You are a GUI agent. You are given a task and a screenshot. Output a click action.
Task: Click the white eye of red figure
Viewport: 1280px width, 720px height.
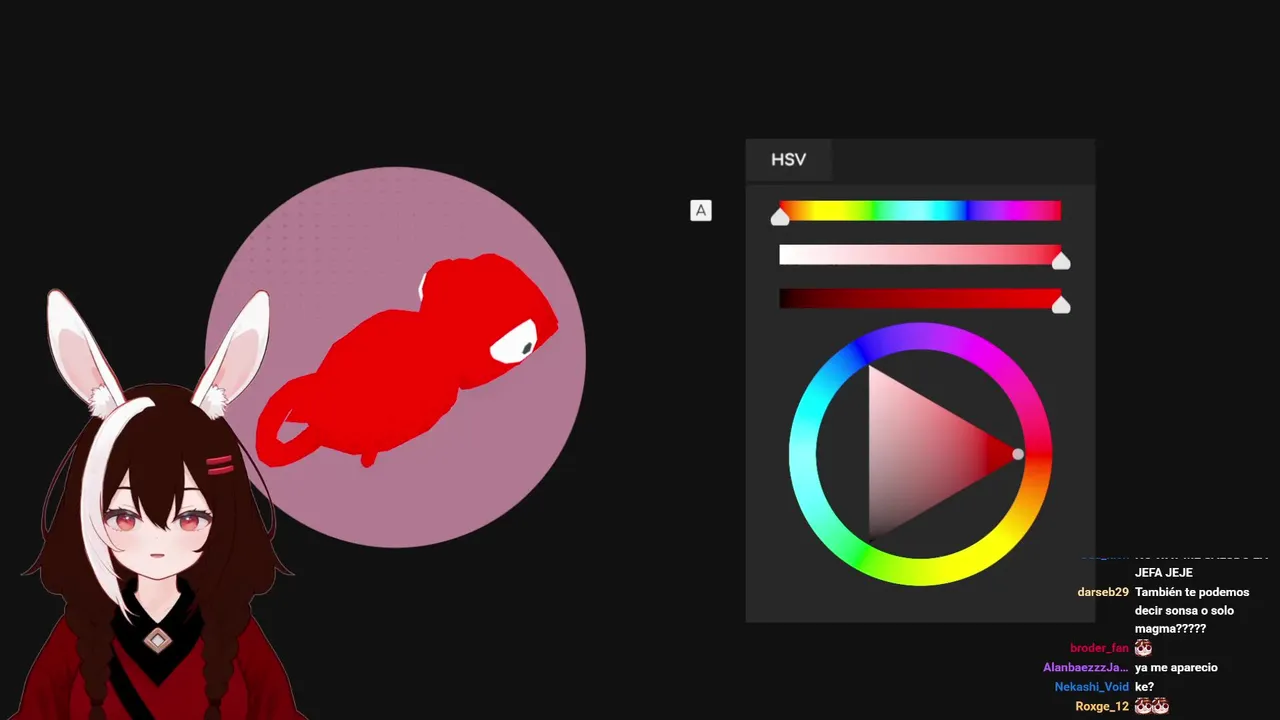pyautogui.click(x=514, y=343)
